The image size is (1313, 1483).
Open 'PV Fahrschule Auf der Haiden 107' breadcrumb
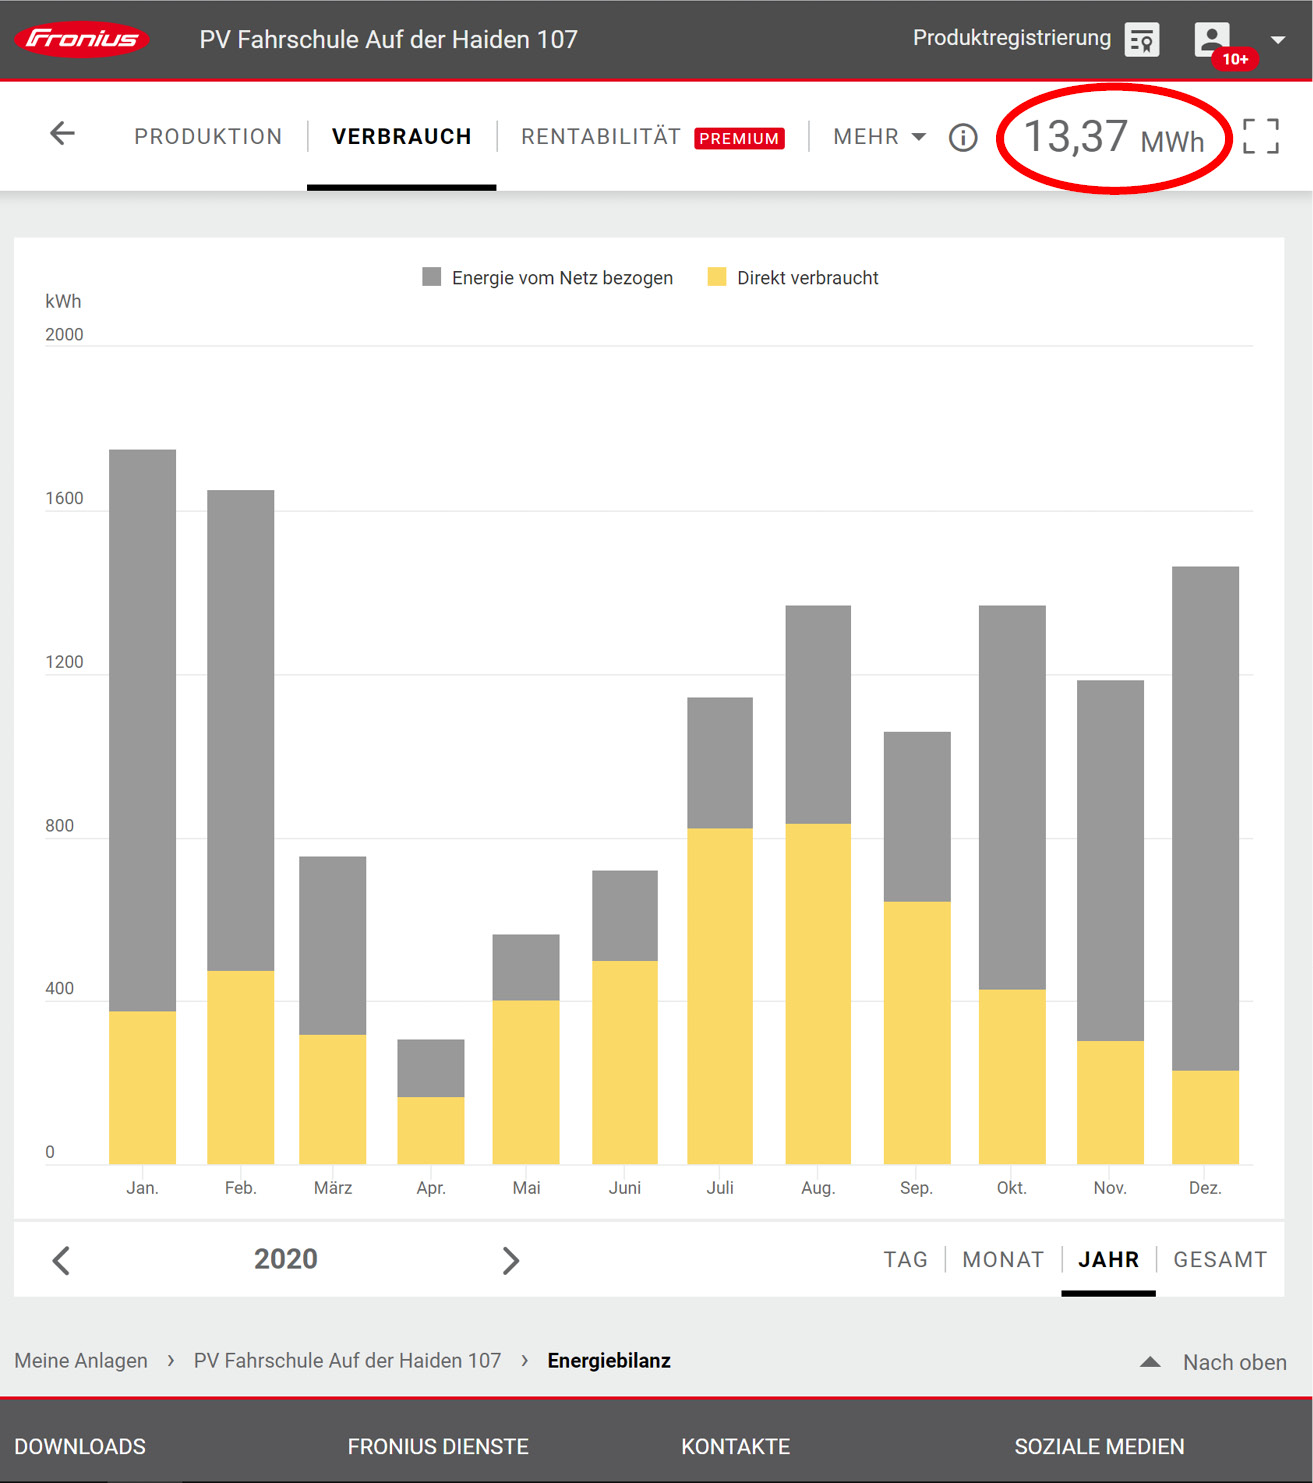(347, 1361)
